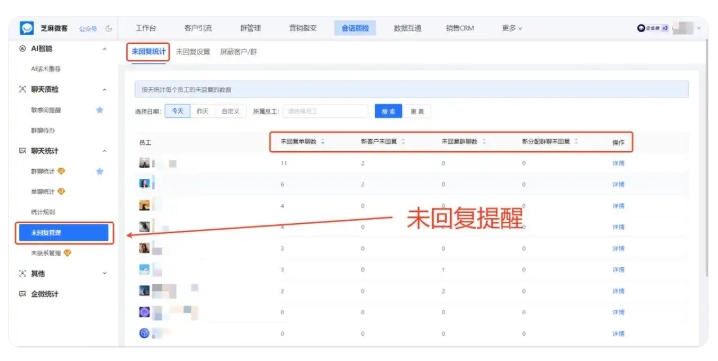Open 工作台 in top navigation

click(x=146, y=28)
